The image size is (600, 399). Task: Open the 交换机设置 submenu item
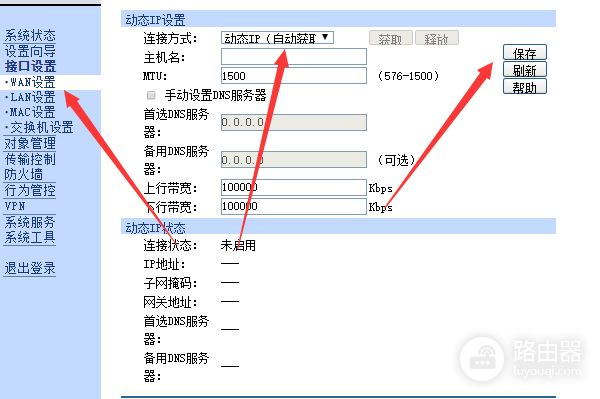pyautogui.click(x=41, y=127)
